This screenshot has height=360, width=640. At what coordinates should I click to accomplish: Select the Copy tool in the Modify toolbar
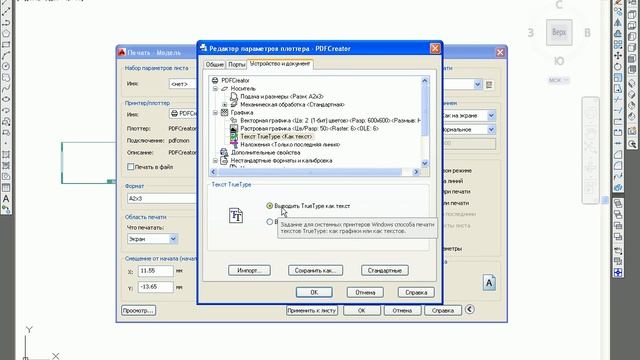pos(618,12)
